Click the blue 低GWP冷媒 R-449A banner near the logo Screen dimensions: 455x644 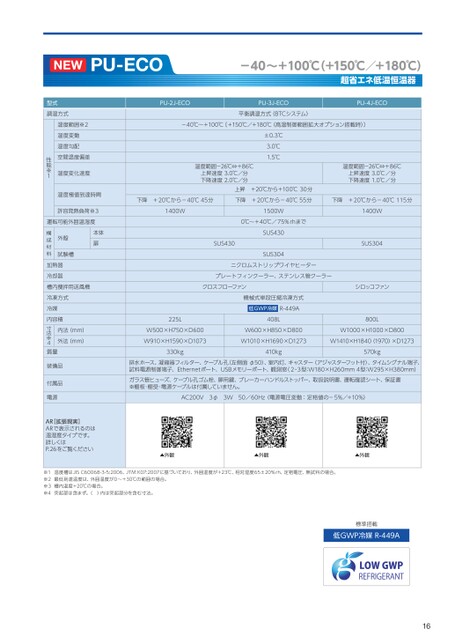[x=366, y=536]
